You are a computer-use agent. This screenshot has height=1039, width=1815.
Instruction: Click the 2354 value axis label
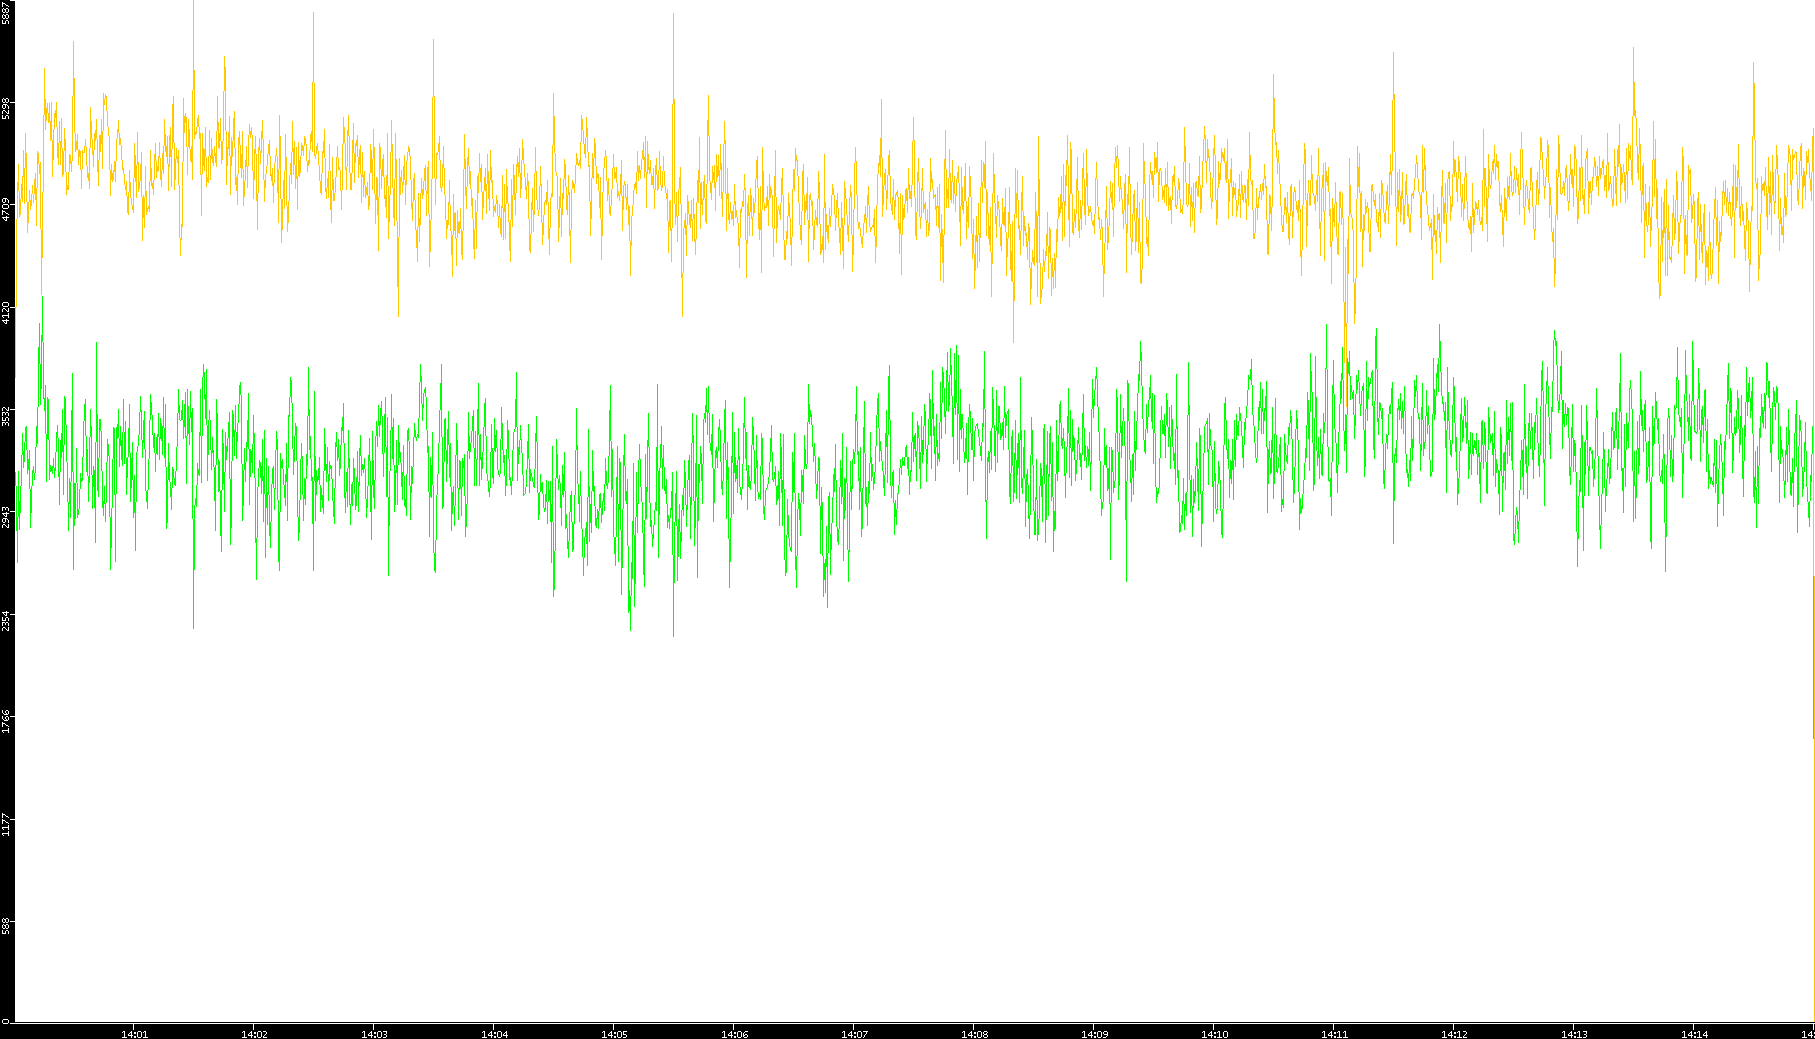pos(6,620)
